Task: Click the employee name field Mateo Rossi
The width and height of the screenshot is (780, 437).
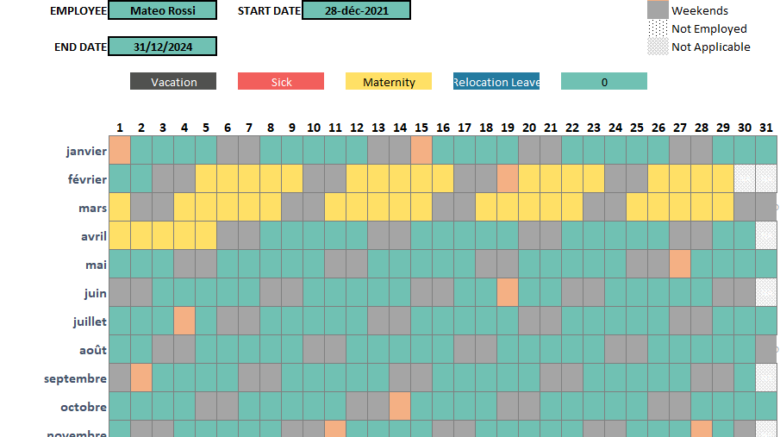Action: pyautogui.click(x=162, y=11)
